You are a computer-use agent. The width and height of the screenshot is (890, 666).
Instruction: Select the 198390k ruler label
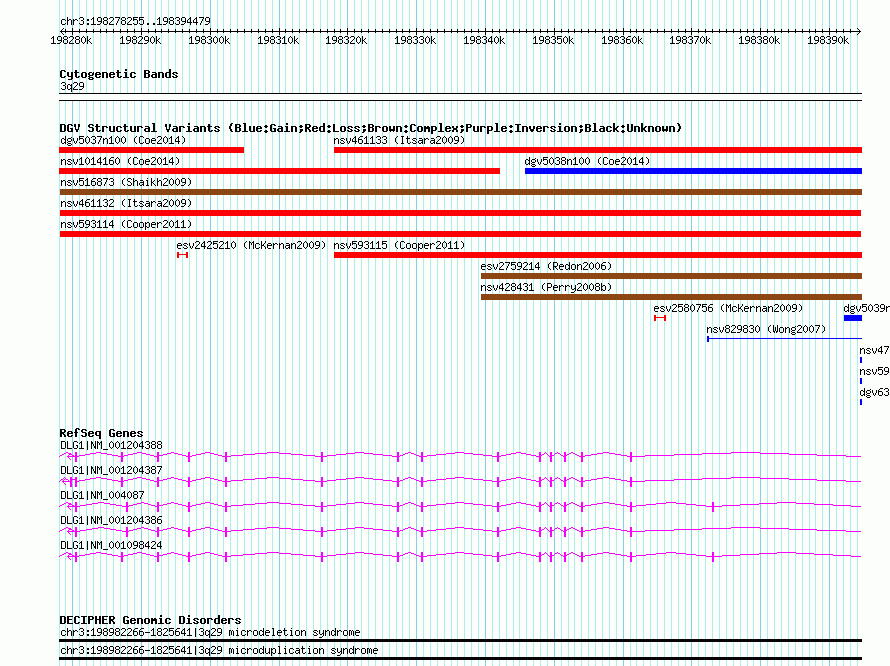[828, 40]
